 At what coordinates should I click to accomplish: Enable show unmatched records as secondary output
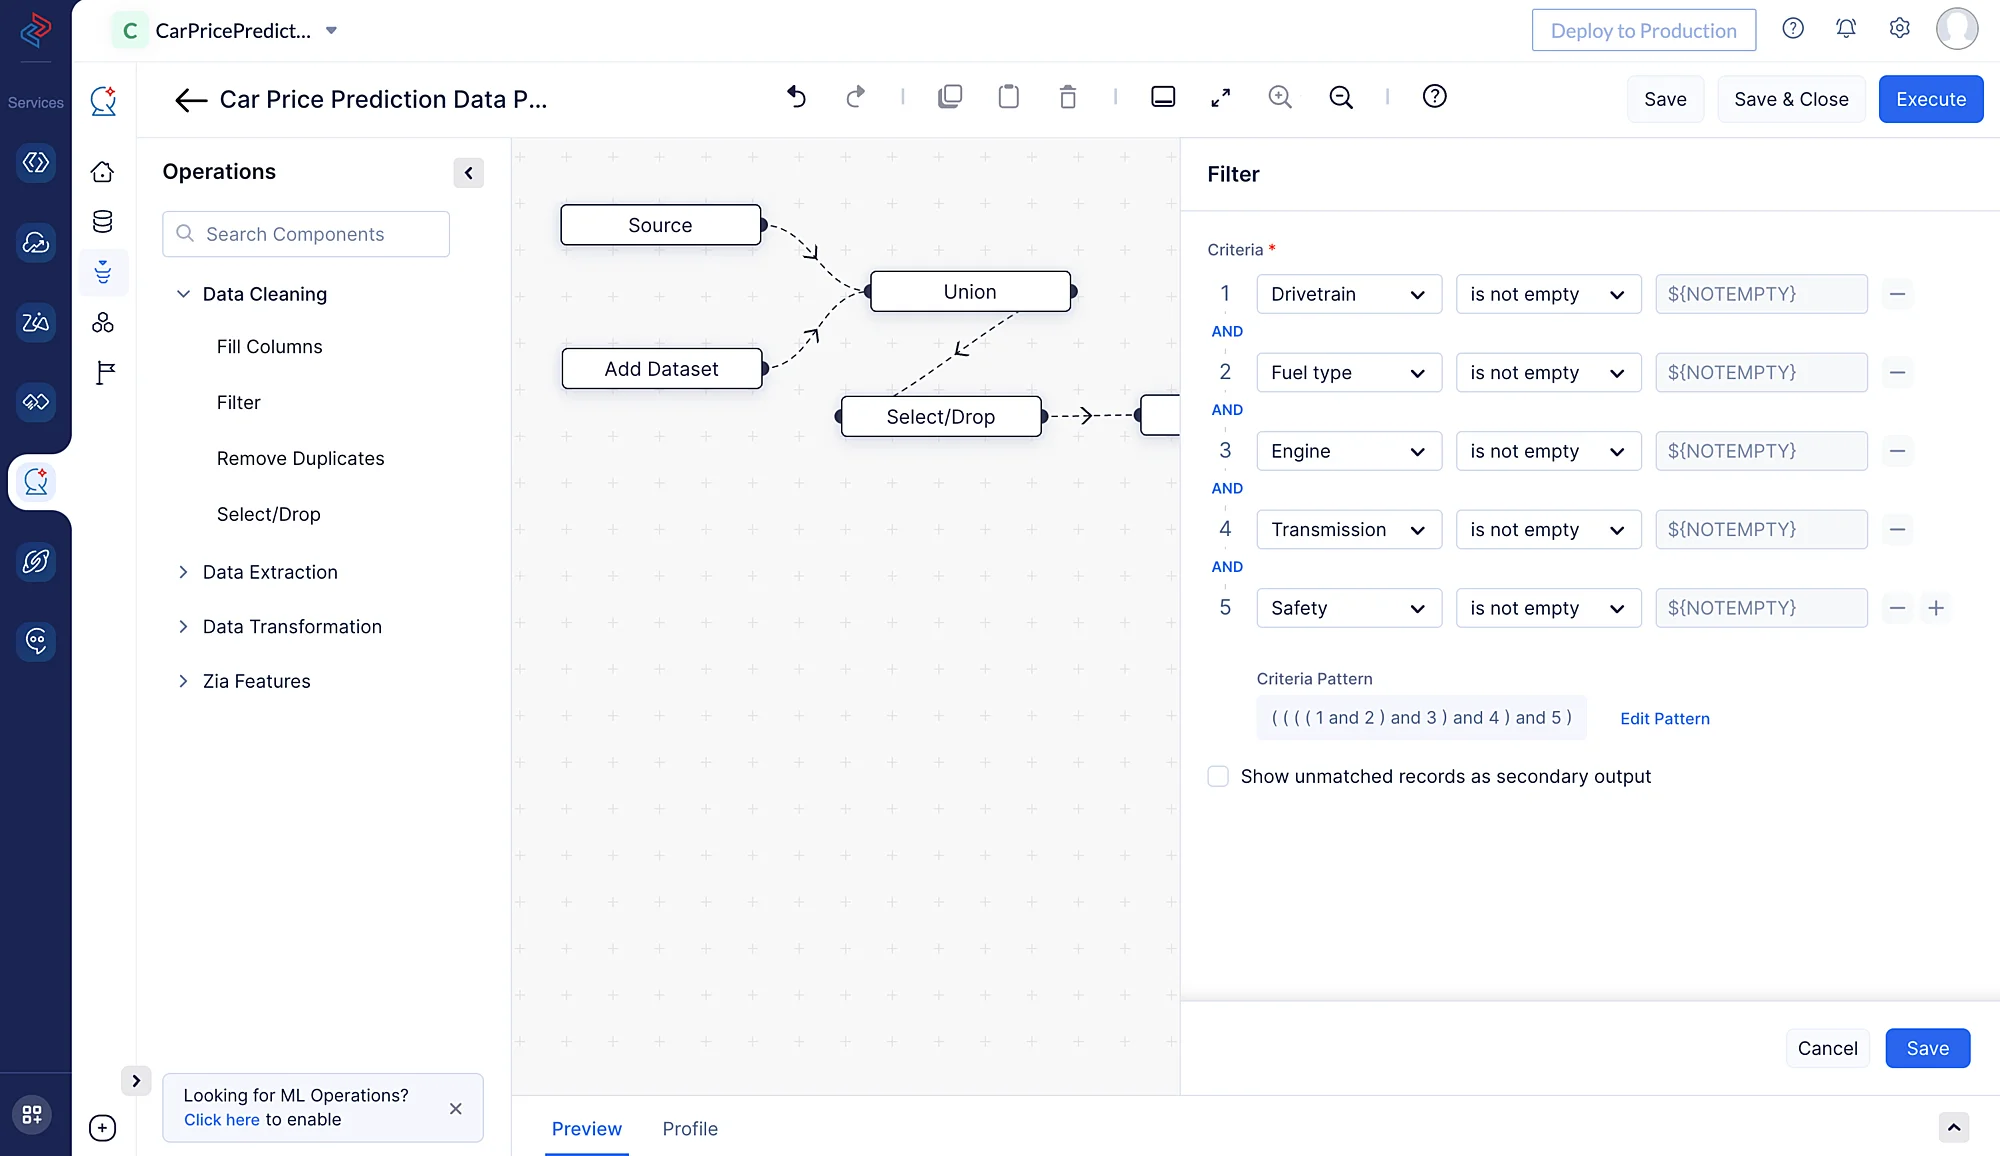tap(1218, 776)
